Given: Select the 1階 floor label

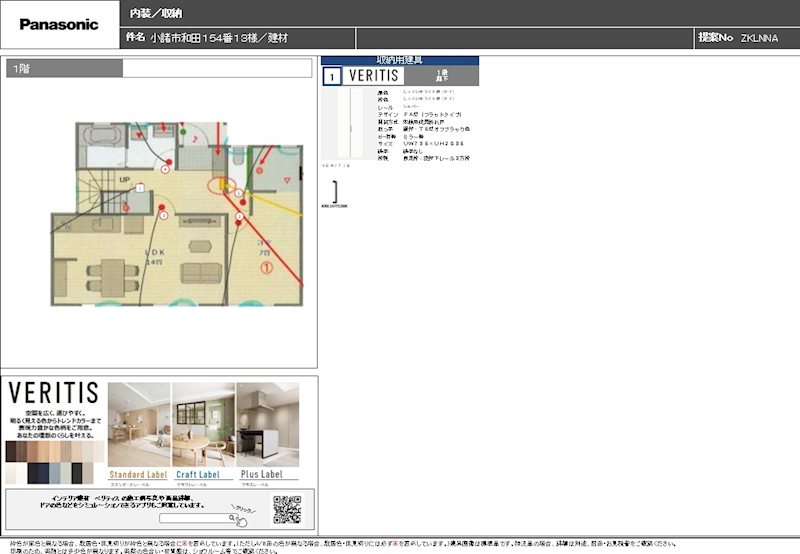Looking at the screenshot, I should 21,68.
